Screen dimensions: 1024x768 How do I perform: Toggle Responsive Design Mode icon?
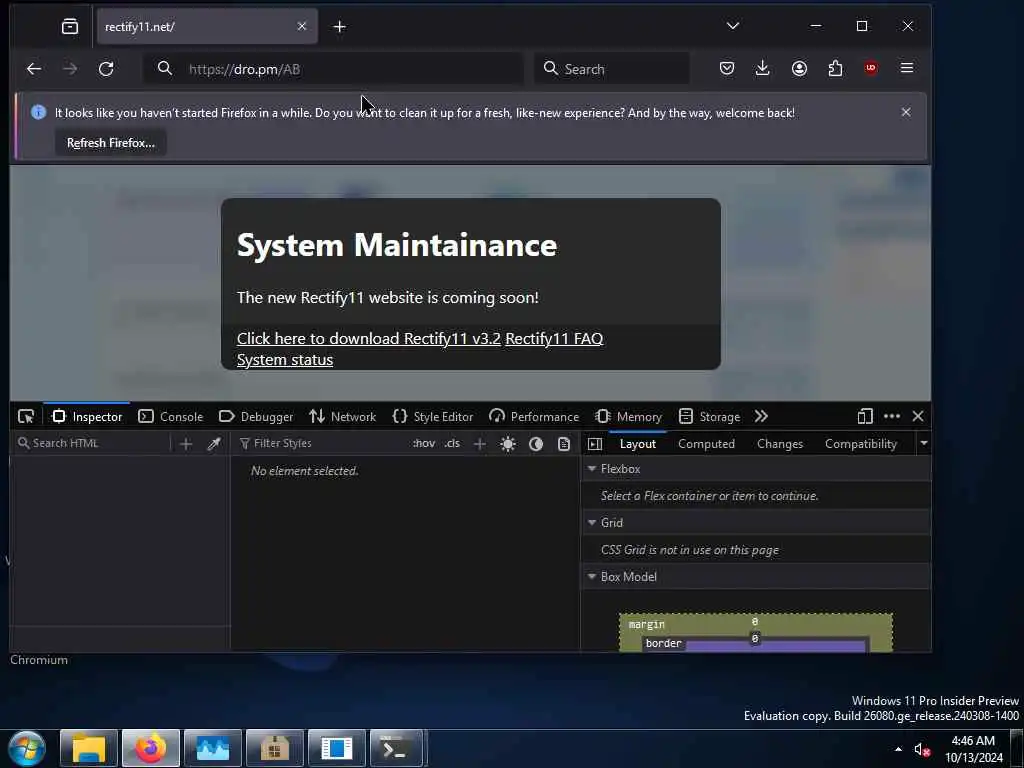[x=865, y=417]
